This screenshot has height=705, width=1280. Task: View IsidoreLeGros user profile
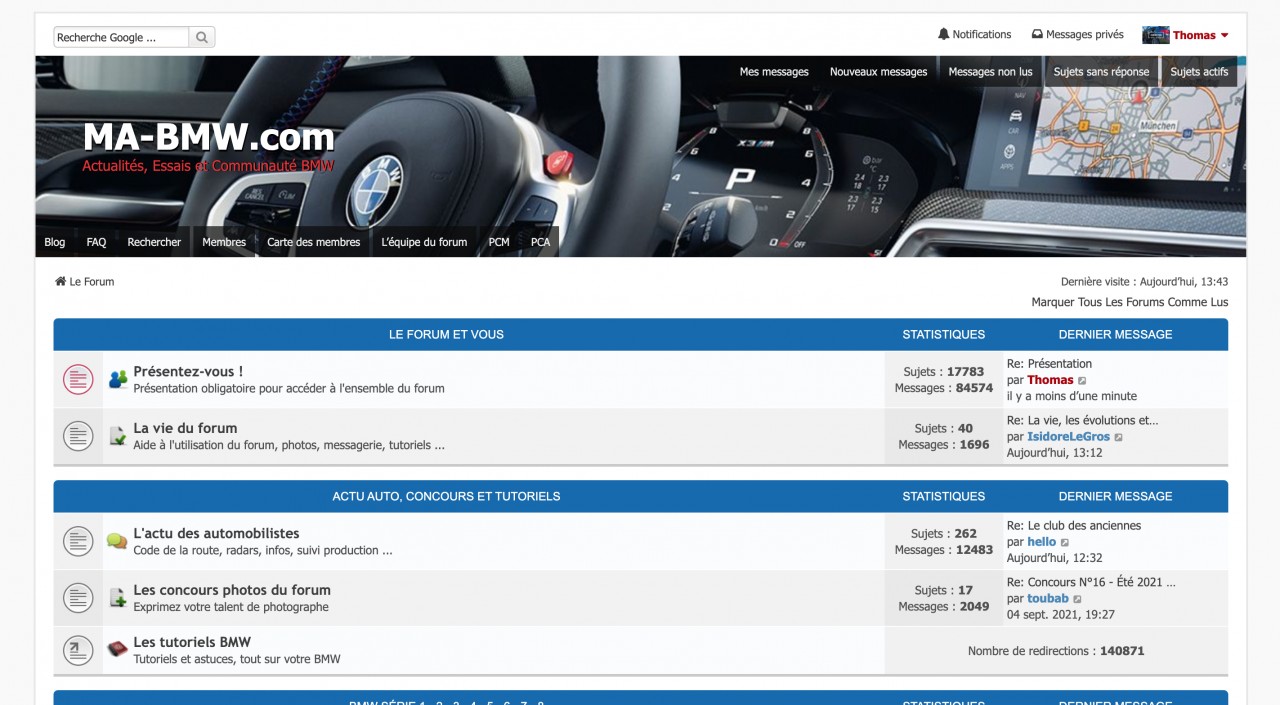click(x=1068, y=437)
